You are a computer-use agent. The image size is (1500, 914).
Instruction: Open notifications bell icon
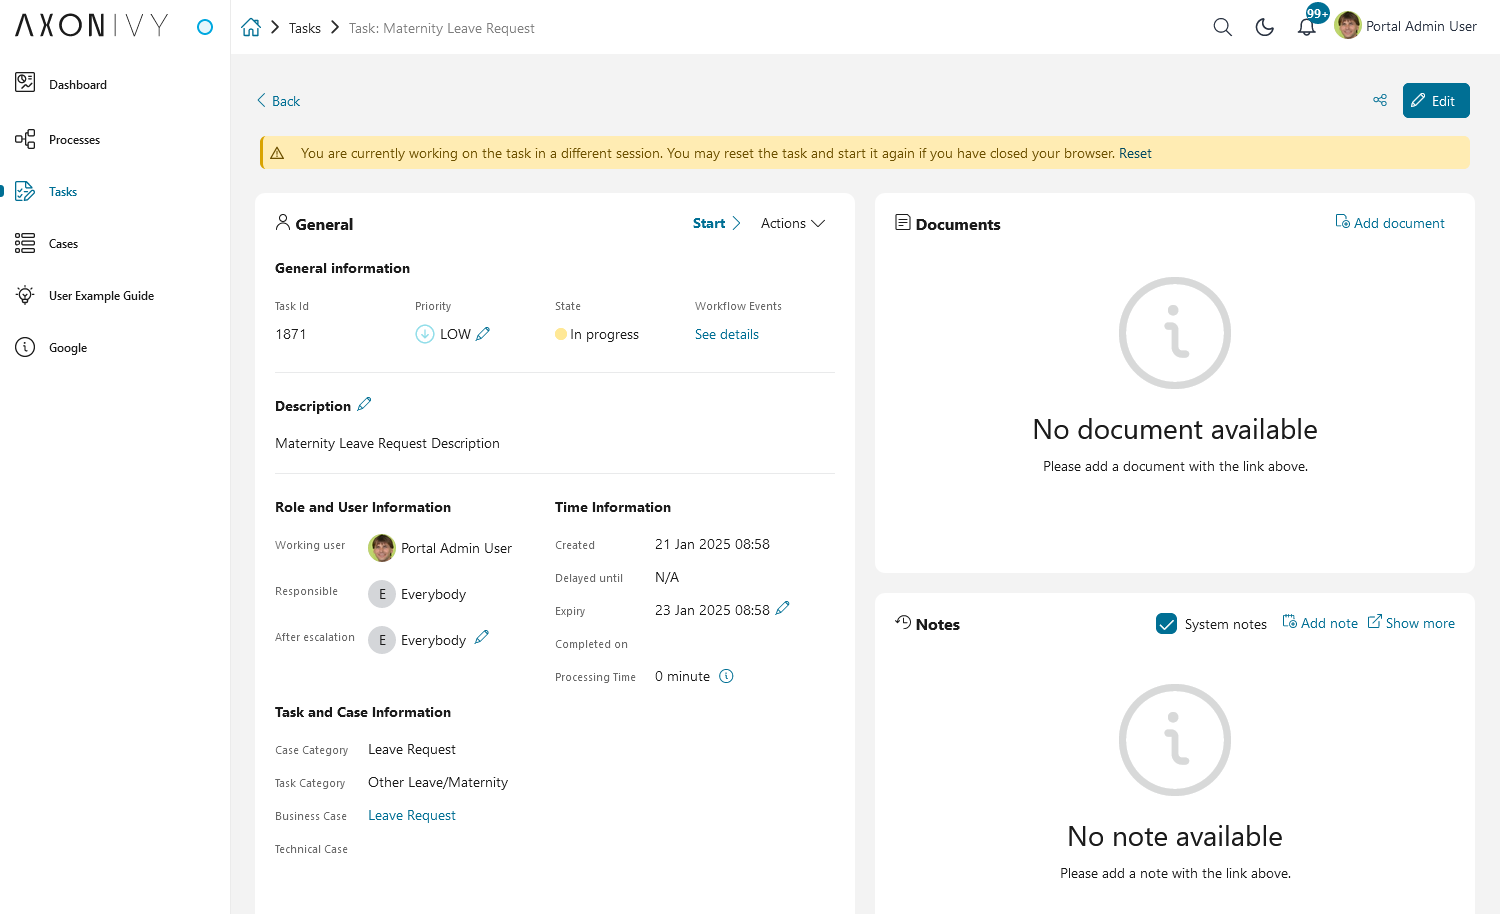pos(1307,27)
